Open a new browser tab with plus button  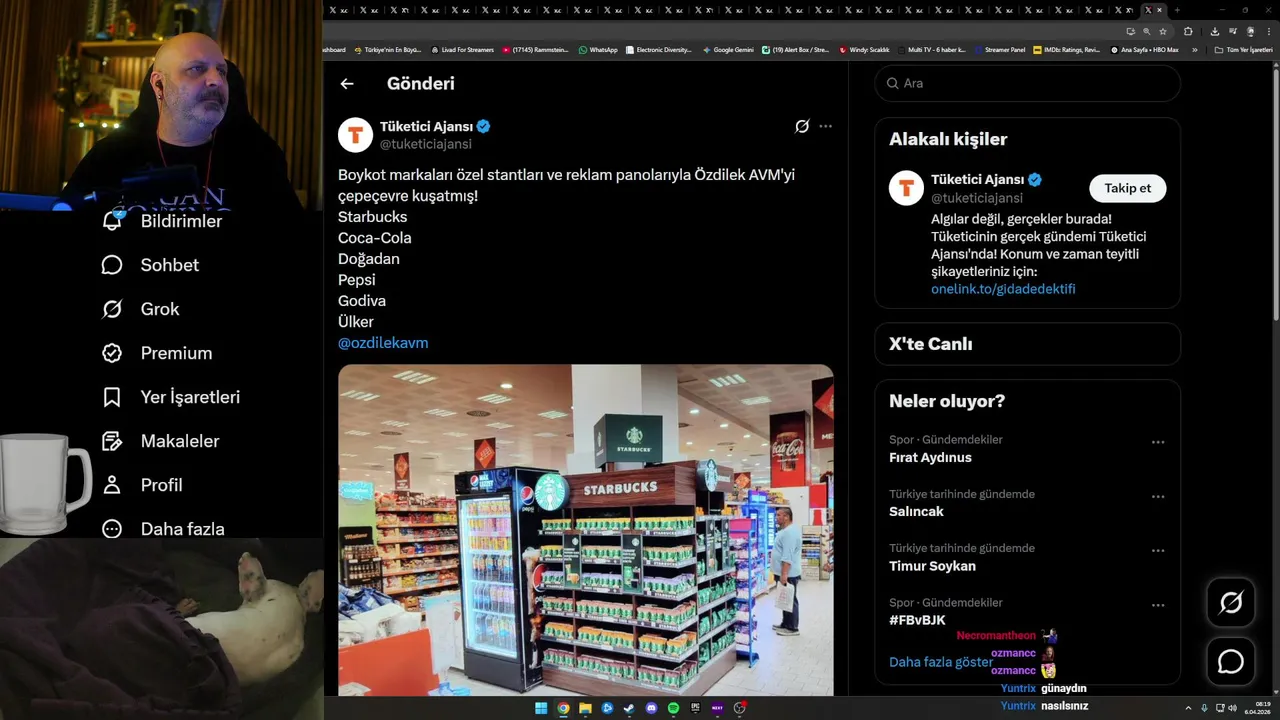[1177, 10]
